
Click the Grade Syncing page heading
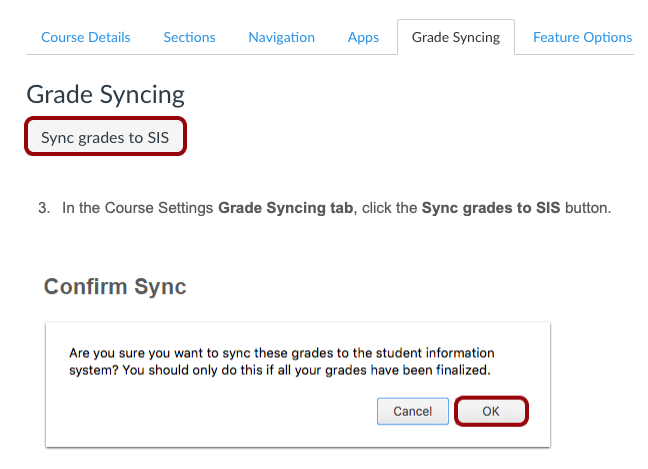pyautogui.click(x=105, y=95)
